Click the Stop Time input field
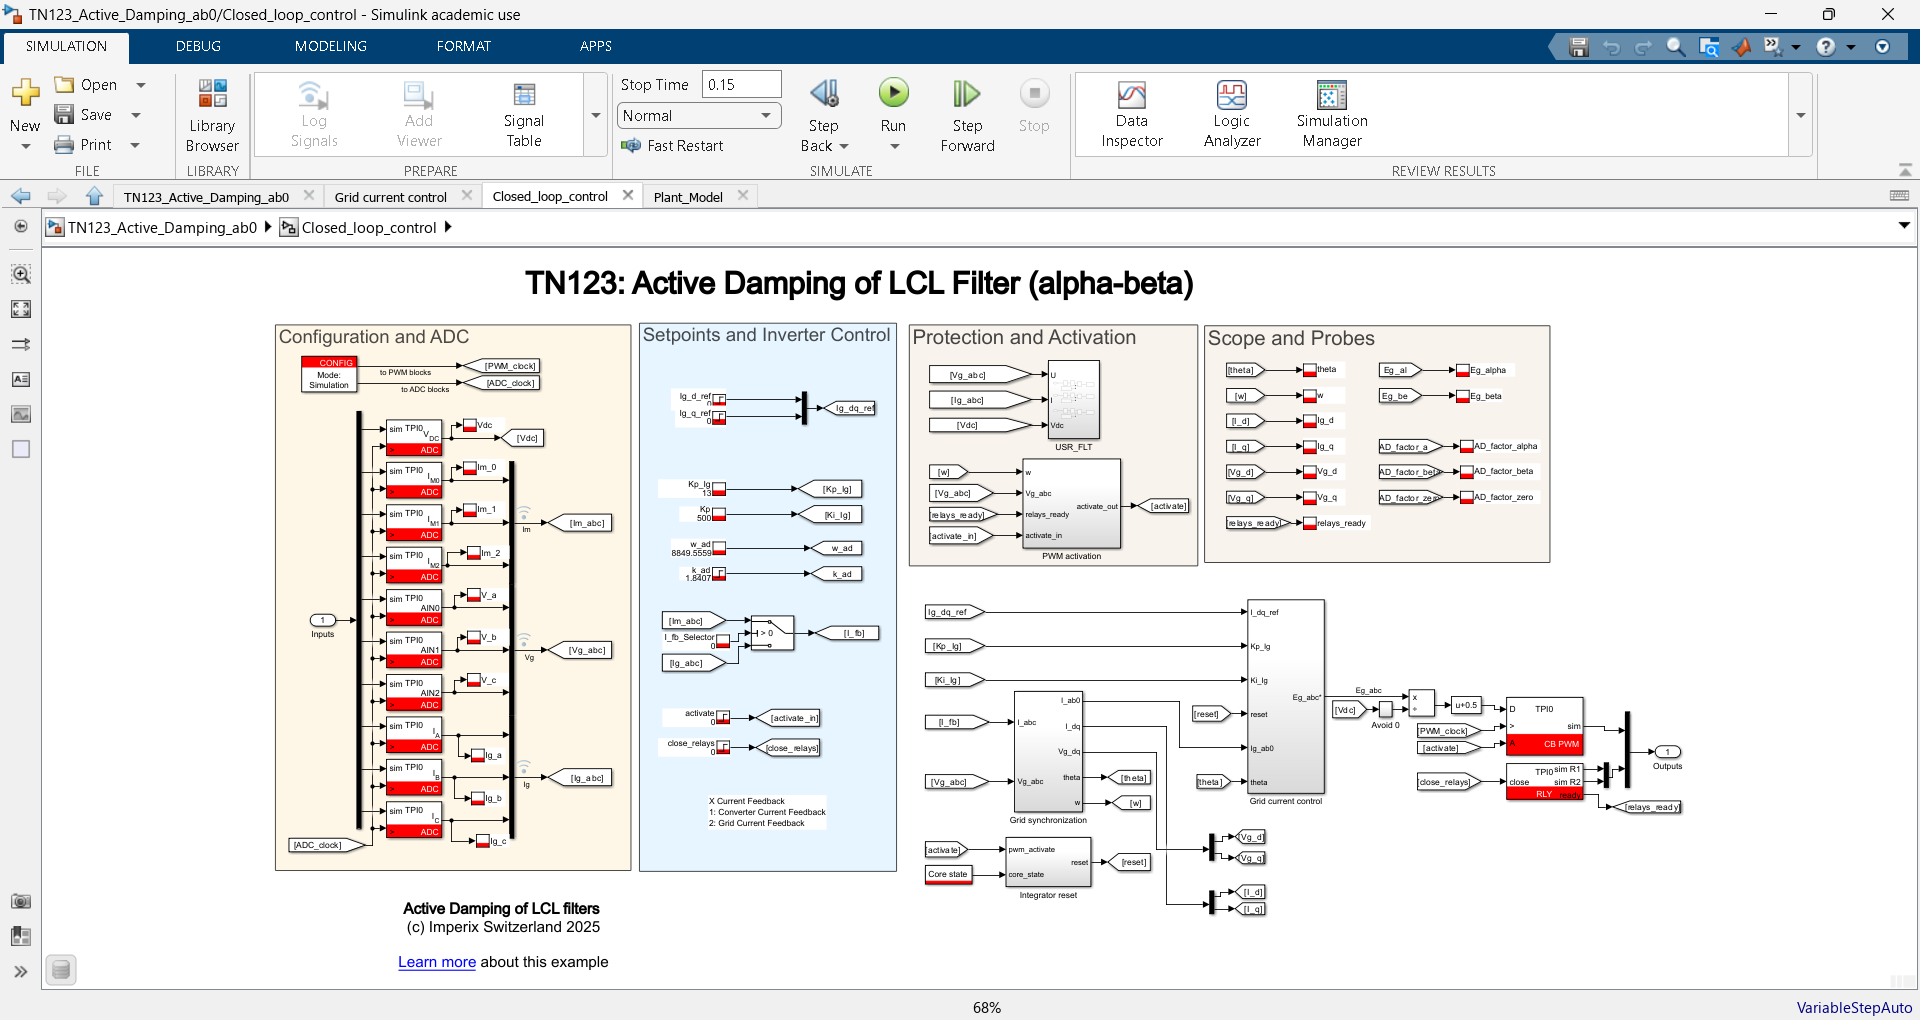 (740, 85)
